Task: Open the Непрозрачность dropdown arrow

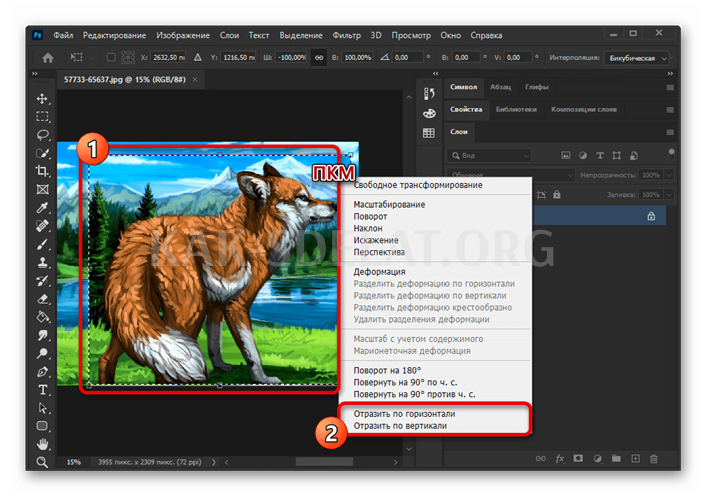Action: pyautogui.click(x=670, y=175)
